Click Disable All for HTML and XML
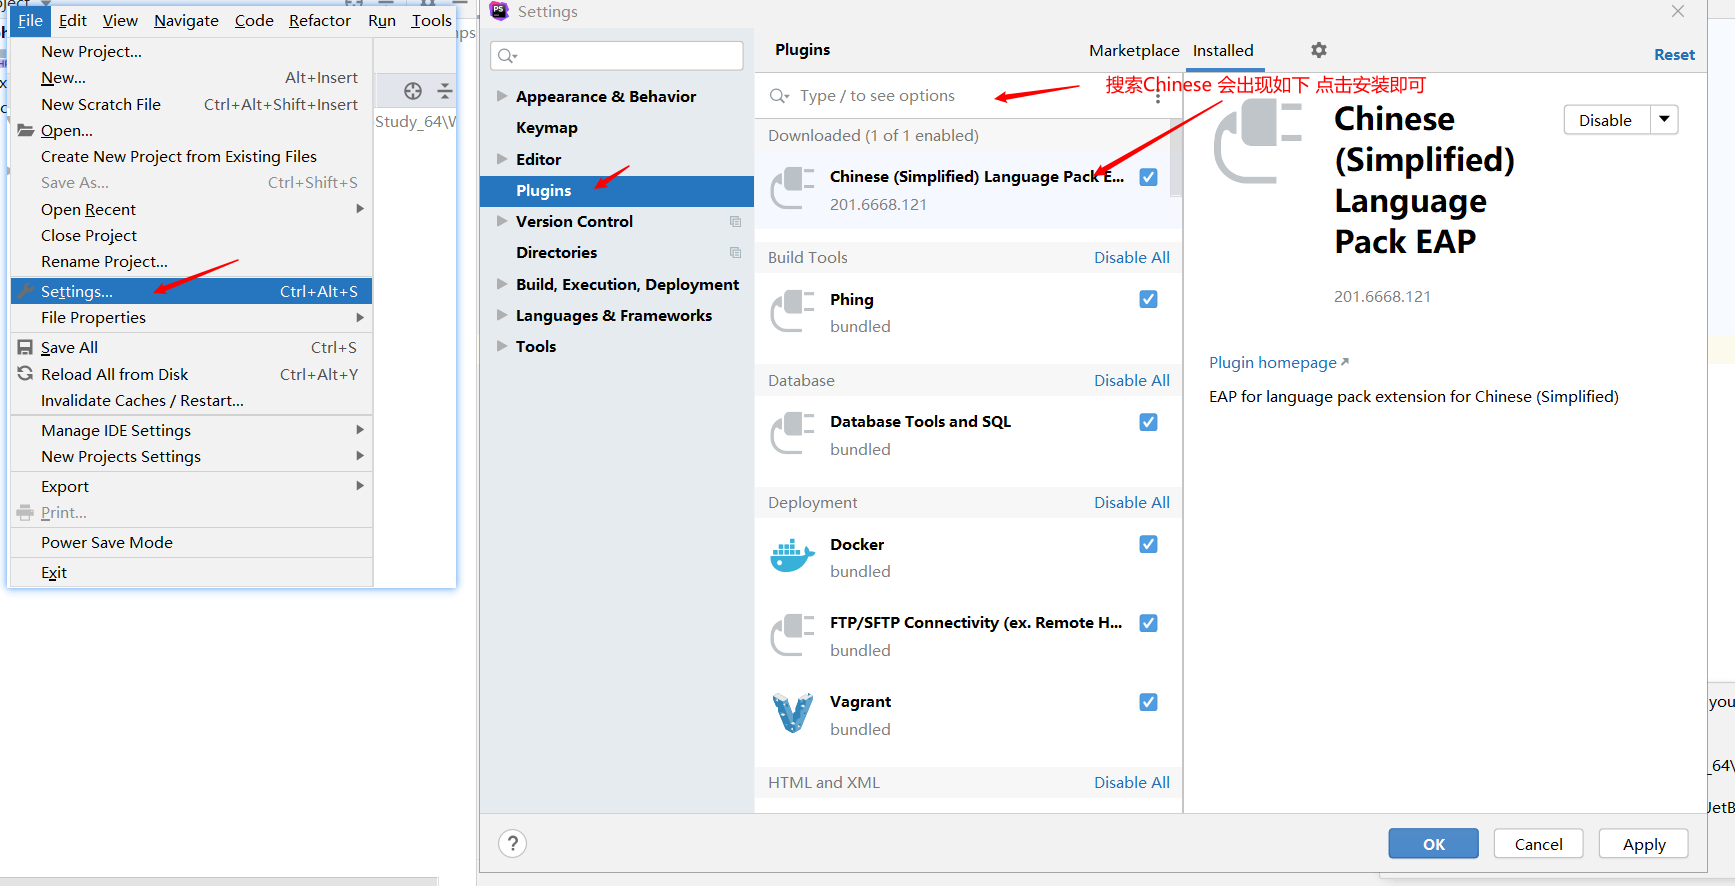 tap(1132, 782)
